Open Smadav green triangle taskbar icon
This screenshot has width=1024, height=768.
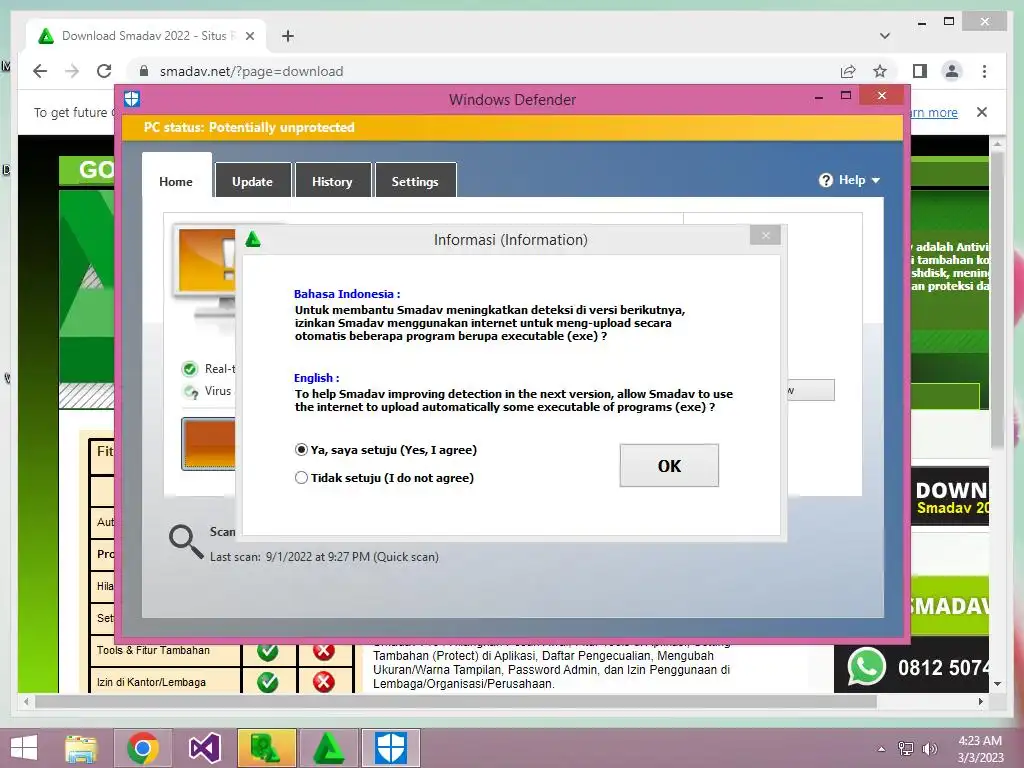[x=328, y=748]
